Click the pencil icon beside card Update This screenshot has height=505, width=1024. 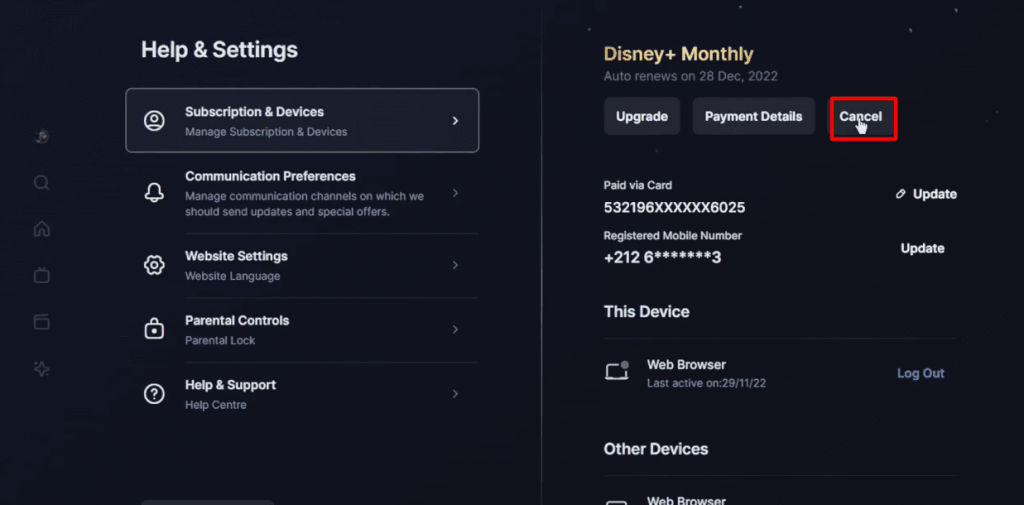(901, 194)
